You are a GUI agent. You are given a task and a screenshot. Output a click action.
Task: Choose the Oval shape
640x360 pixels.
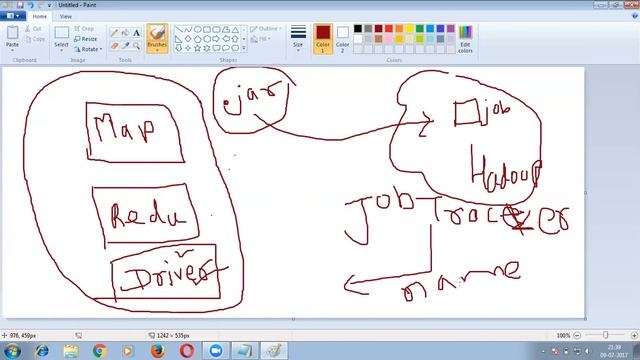coord(198,29)
